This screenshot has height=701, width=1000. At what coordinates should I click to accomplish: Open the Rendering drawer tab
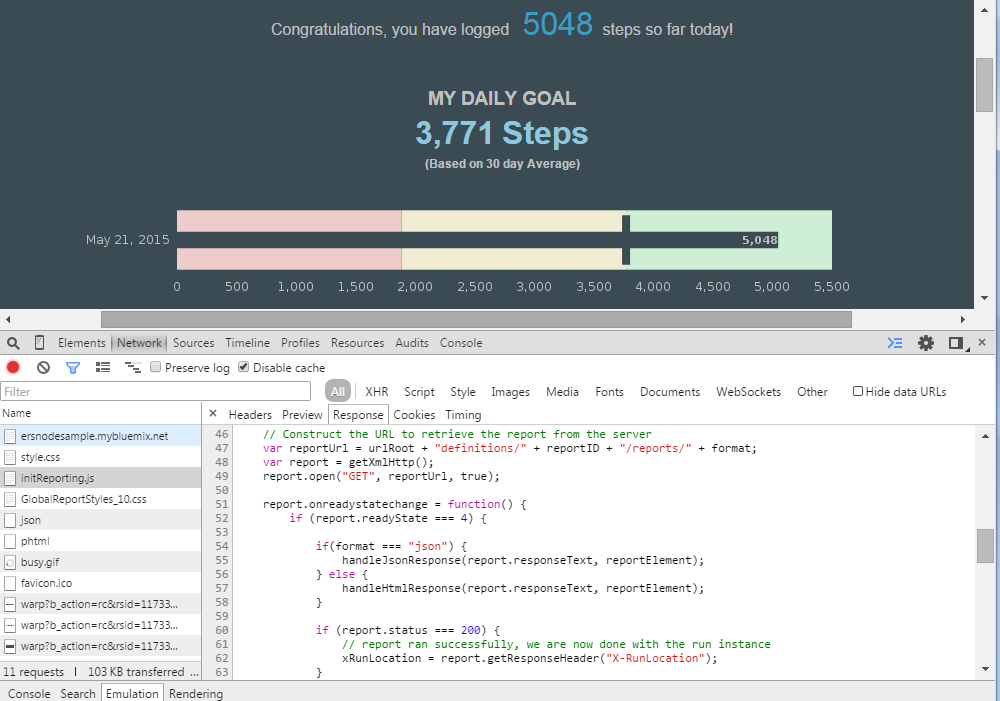[196, 693]
